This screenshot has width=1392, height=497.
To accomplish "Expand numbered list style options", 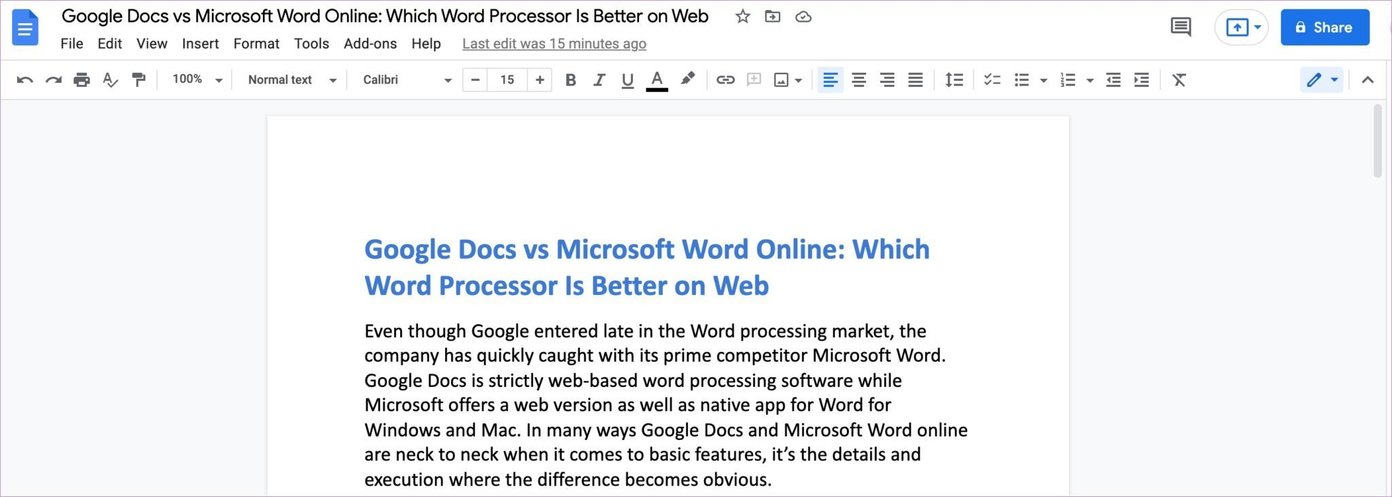I will pos(1090,80).
